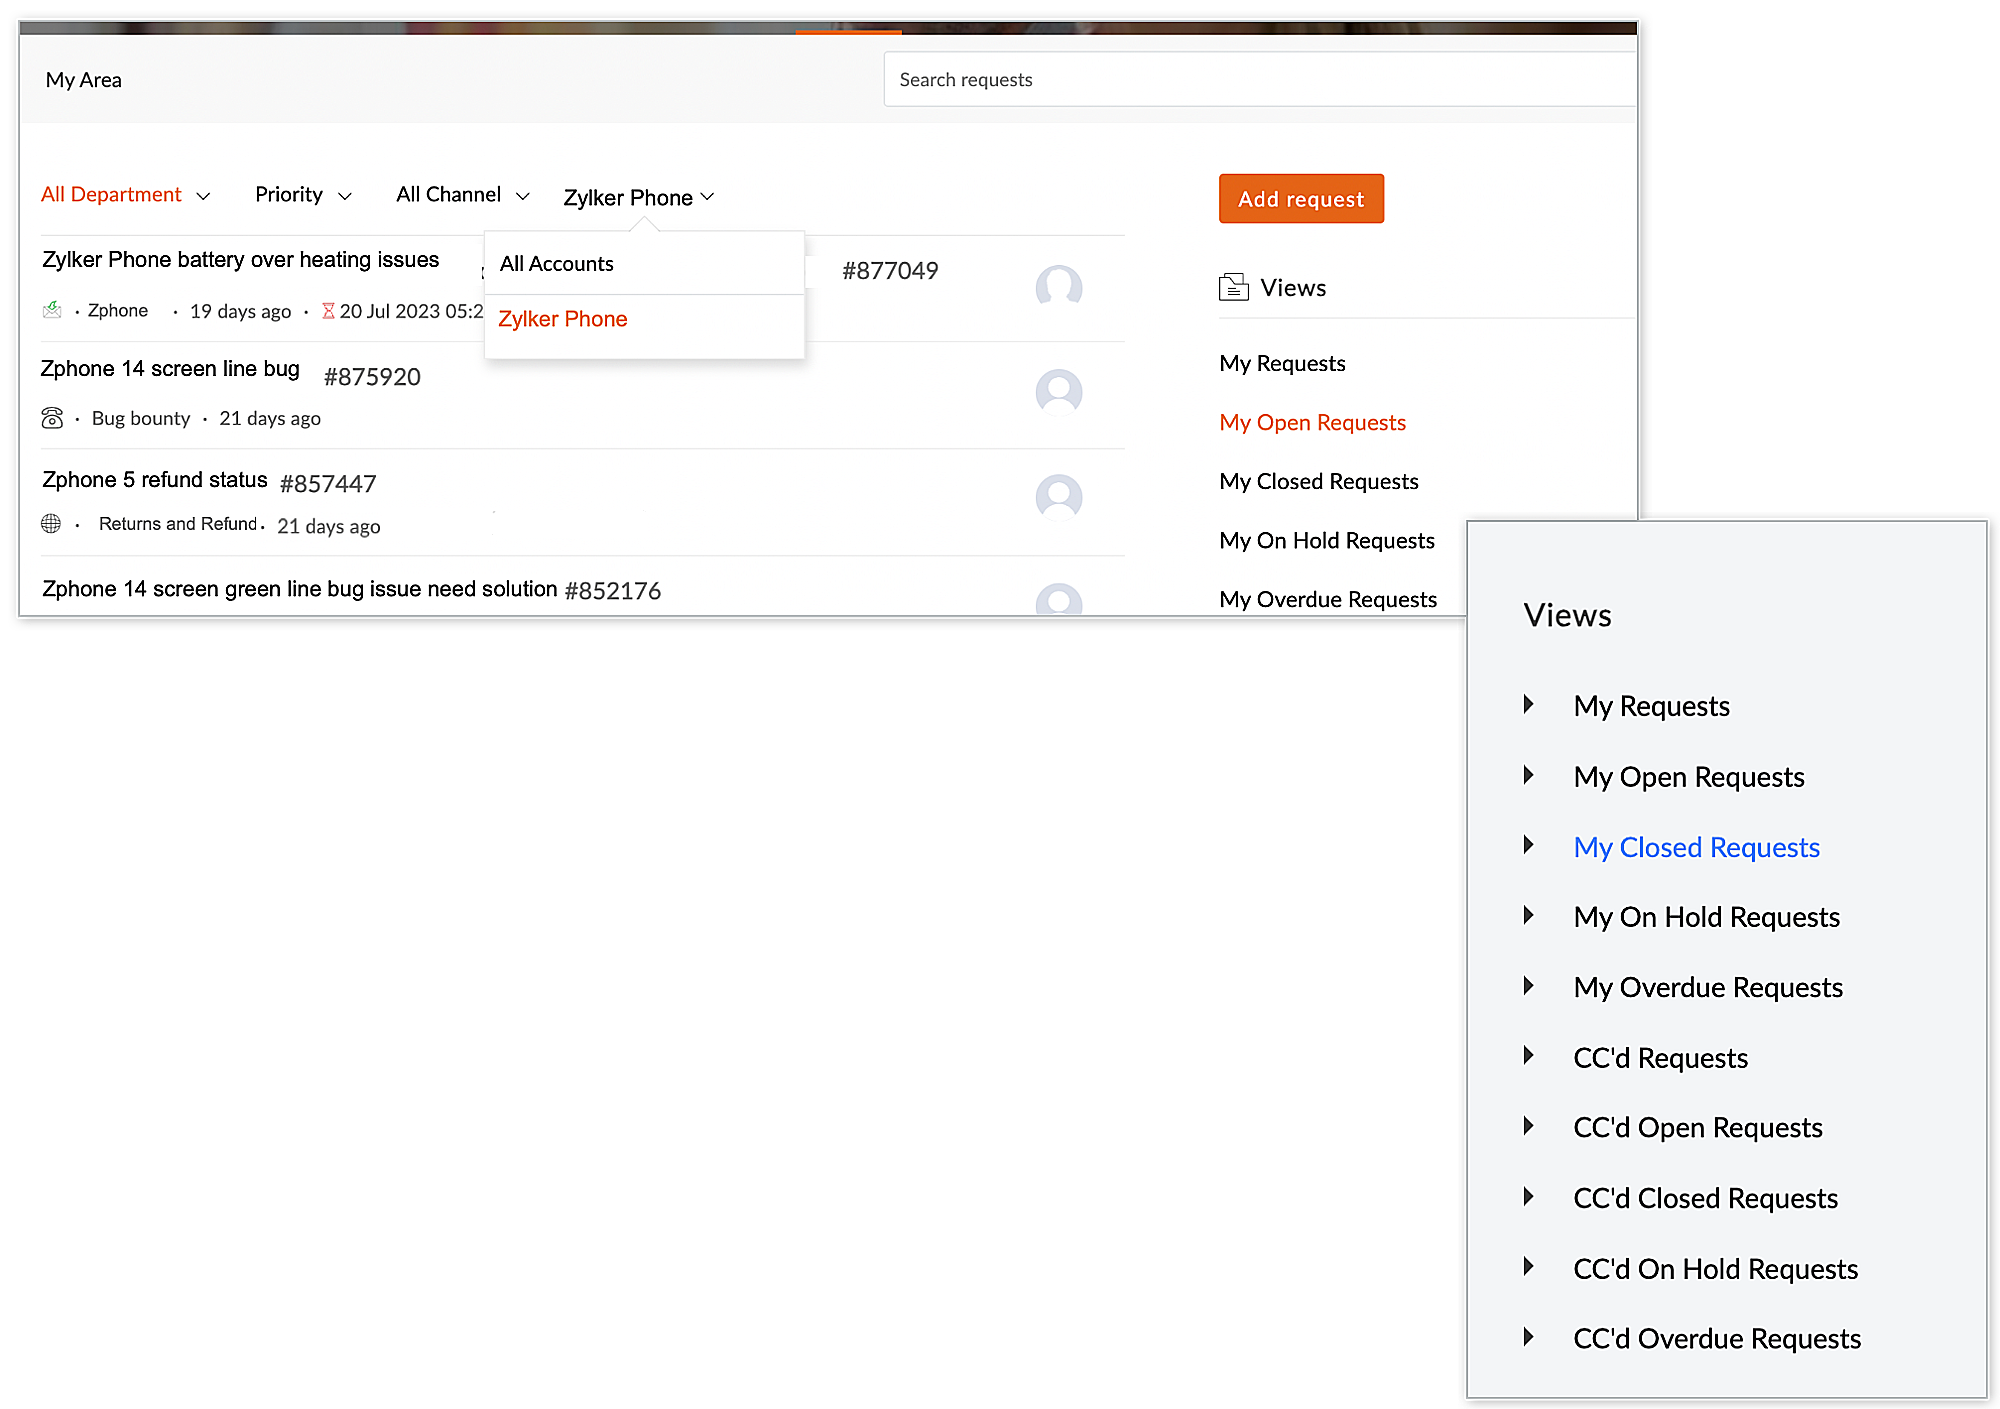Click the avatar for ticket #877049

point(1058,287)
